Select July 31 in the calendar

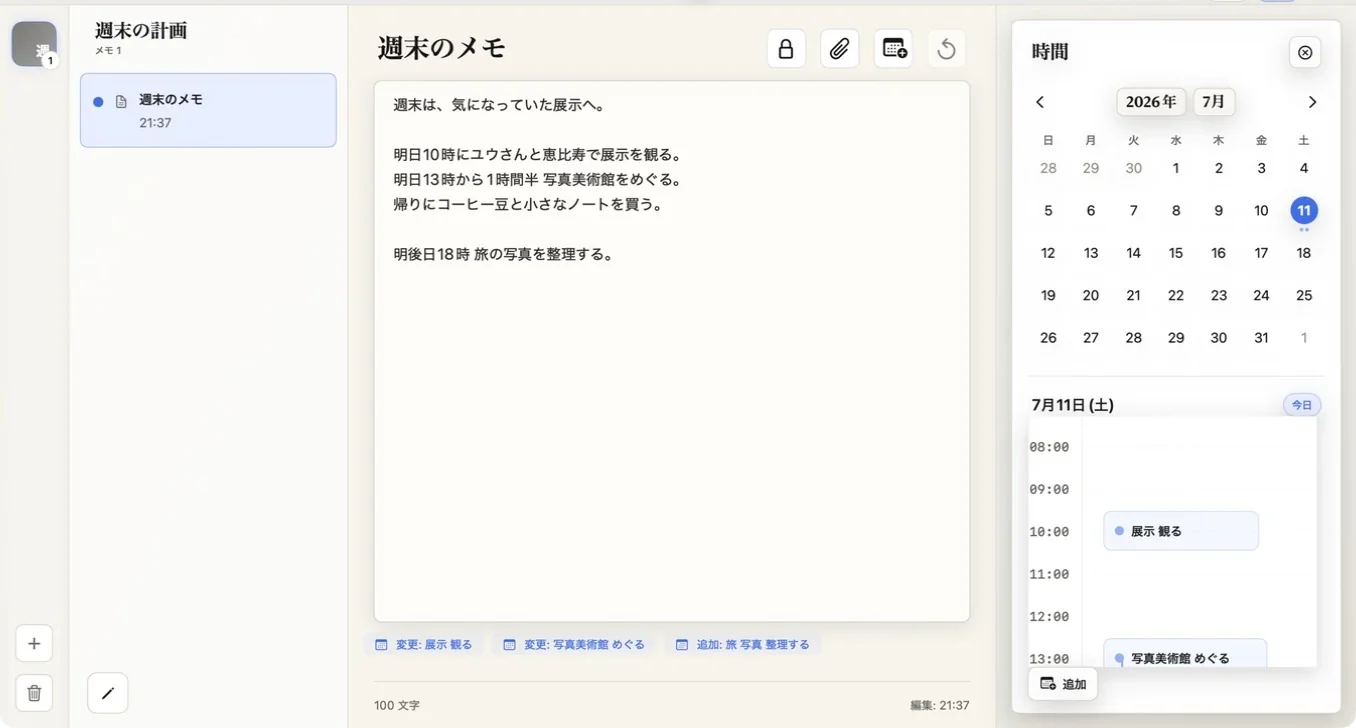pos(1261,338)
